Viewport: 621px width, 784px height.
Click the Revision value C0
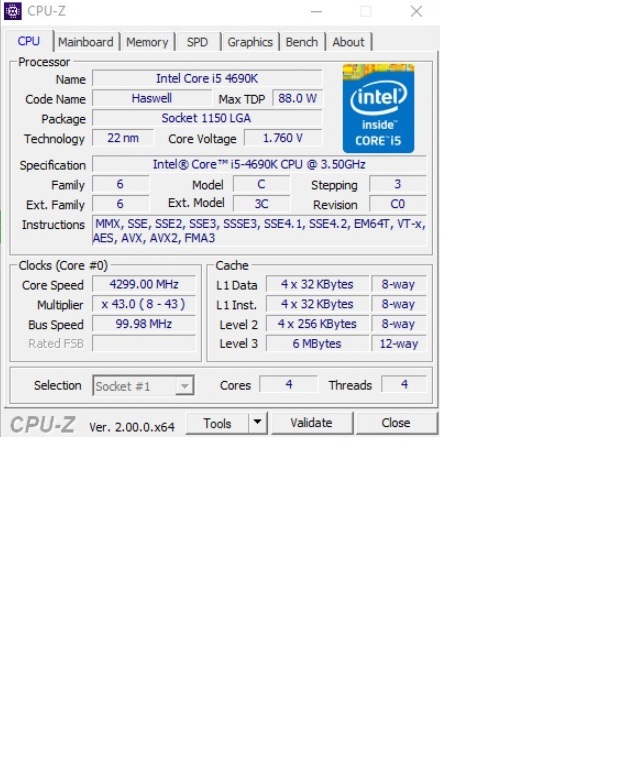[398, 204]
